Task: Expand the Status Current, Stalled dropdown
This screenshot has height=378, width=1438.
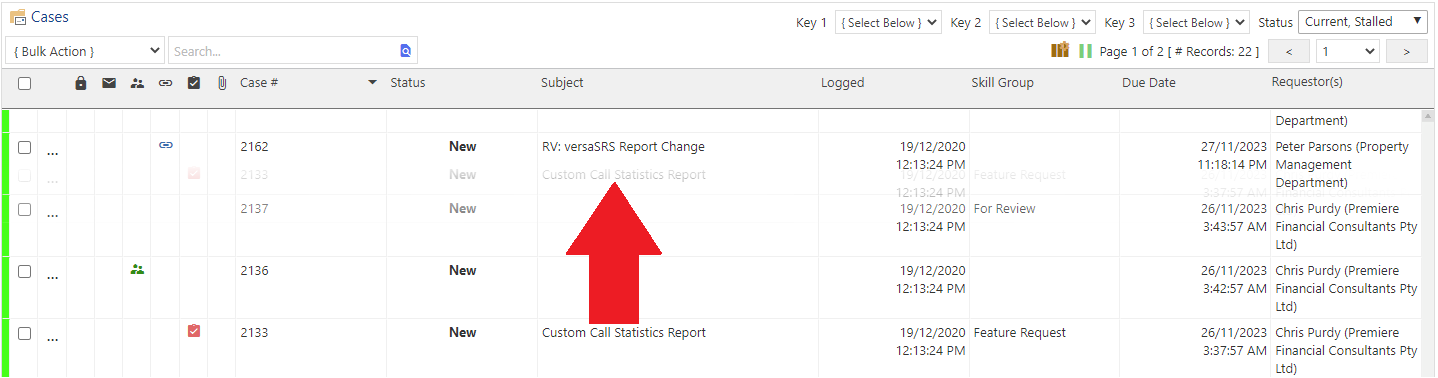Action: pyautogui.click(x=1363, y=22)
